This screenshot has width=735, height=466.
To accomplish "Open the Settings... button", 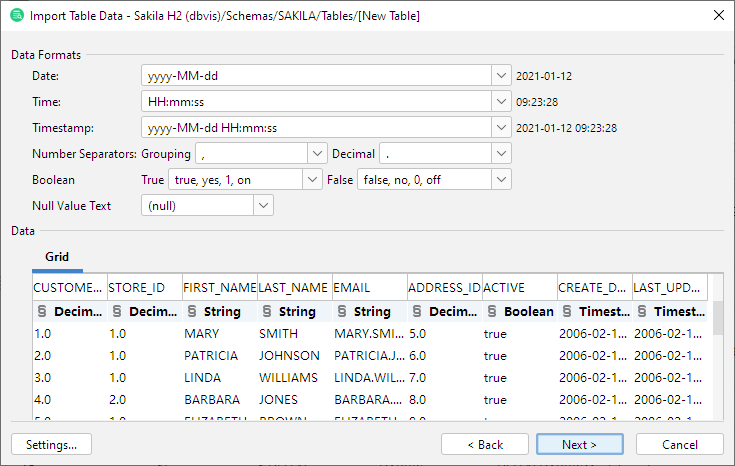I will click(x=51, y=444).
